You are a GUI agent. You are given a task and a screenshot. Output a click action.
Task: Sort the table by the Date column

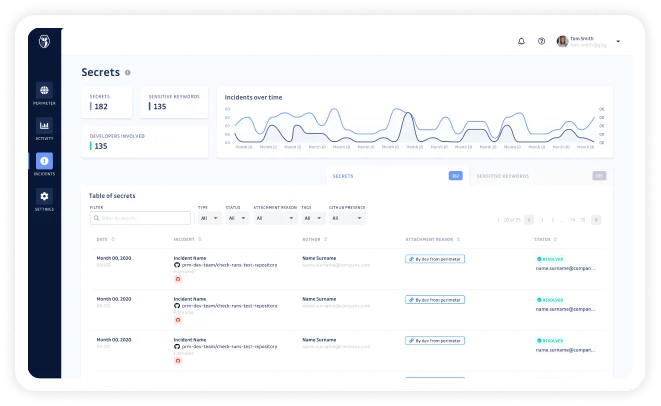[105, 239]
